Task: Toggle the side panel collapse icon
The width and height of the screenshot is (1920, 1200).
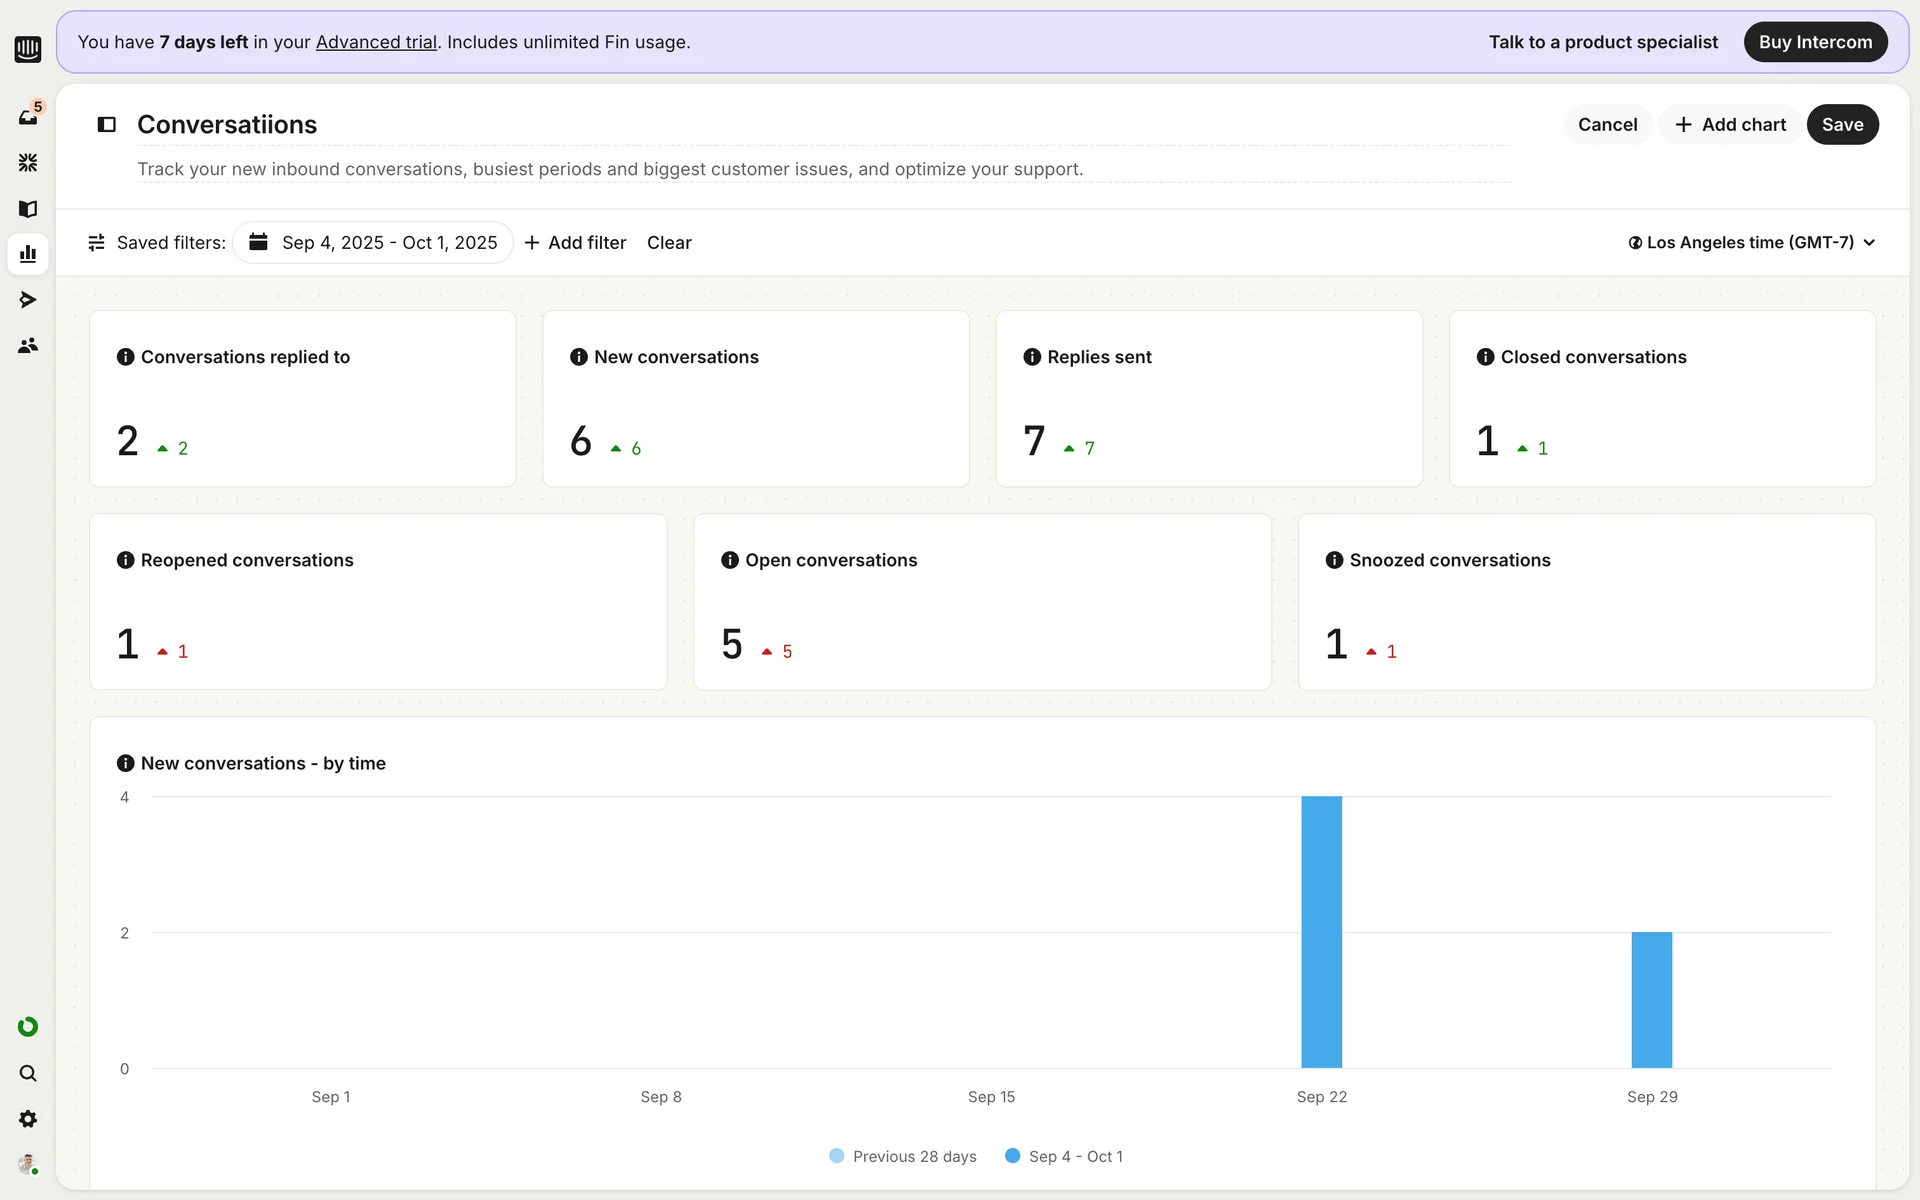Action: coord(107,124)
